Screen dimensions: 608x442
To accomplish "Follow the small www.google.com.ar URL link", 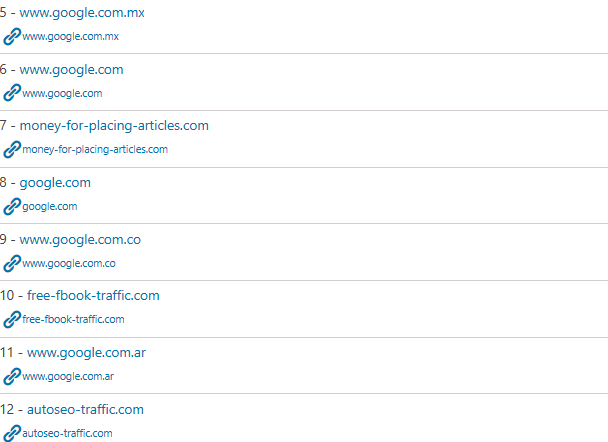I will pyautogui.click(x=68, y=376).
